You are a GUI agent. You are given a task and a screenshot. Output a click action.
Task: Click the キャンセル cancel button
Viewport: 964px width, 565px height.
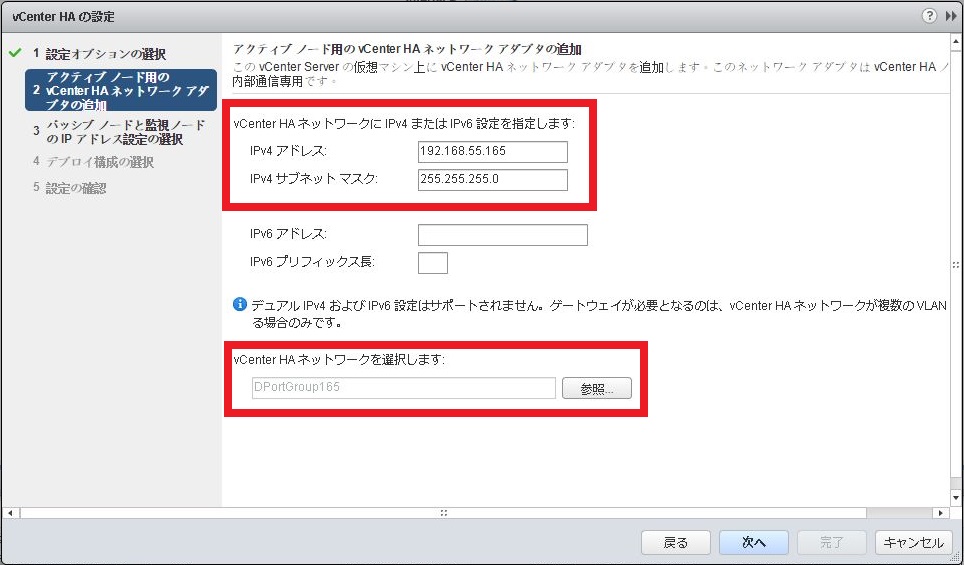tap(913, 542)
